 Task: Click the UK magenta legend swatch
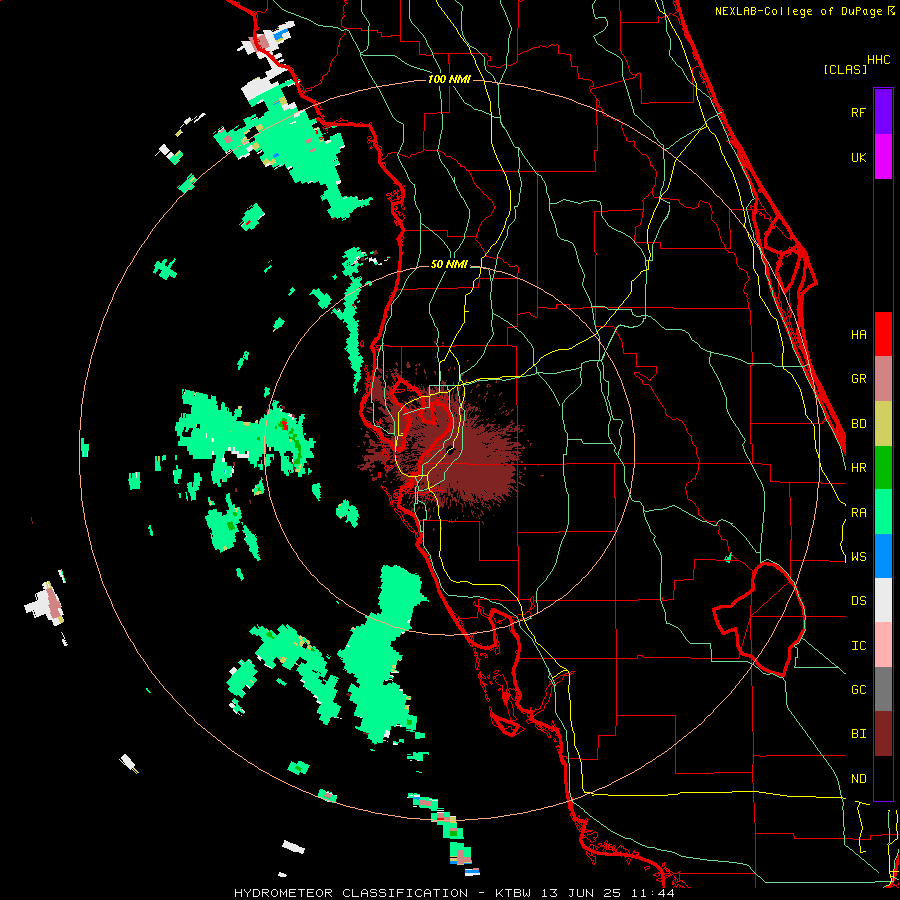[883, 157]
